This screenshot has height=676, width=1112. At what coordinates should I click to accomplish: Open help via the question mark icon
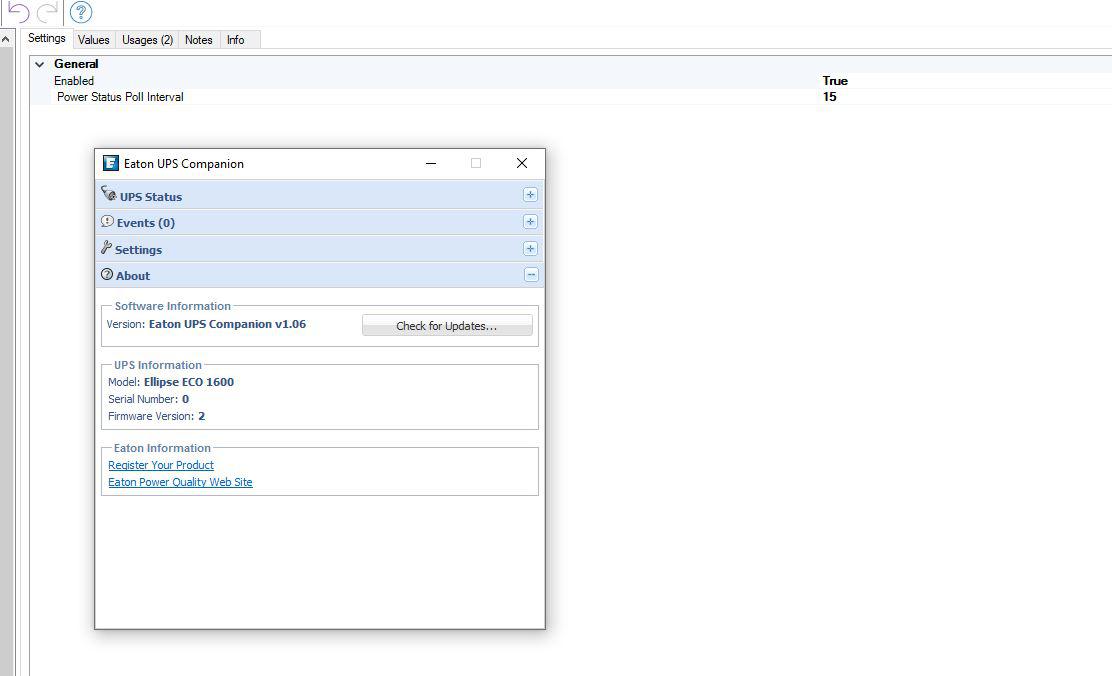80,12
